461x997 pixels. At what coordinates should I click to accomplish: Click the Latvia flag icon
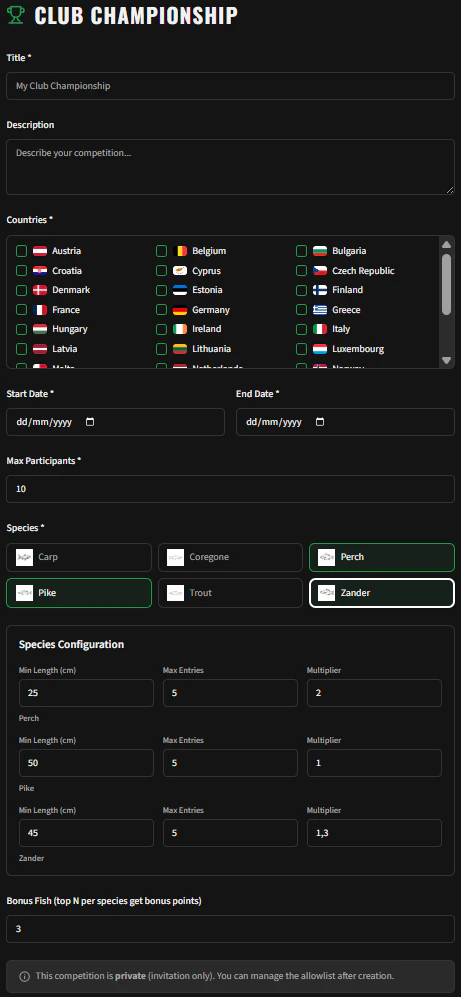pos(40,349)
